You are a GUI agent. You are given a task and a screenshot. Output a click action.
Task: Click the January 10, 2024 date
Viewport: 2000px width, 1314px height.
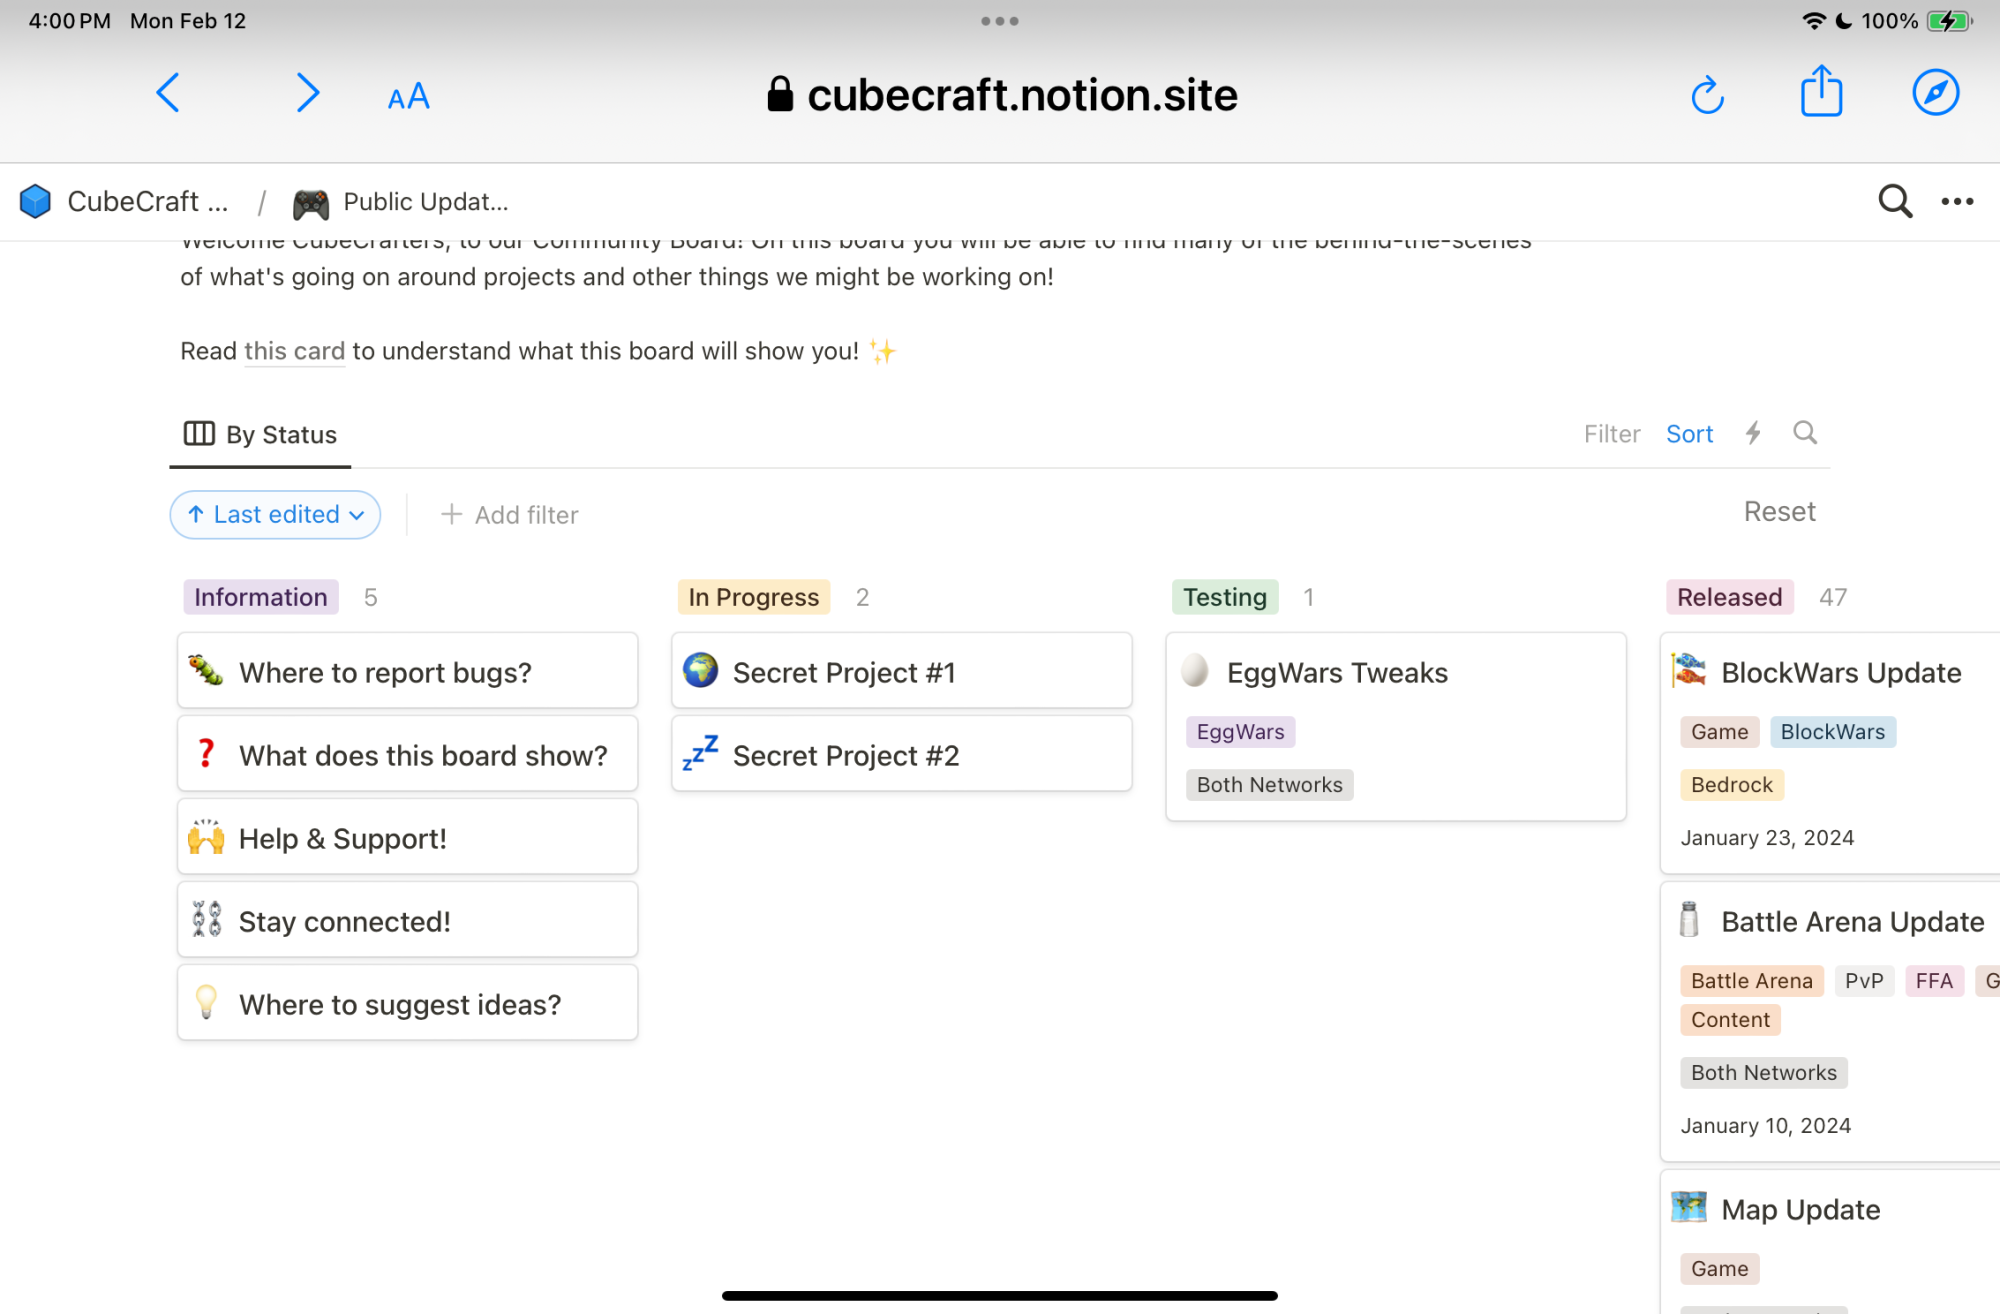click(1765, 1126)
